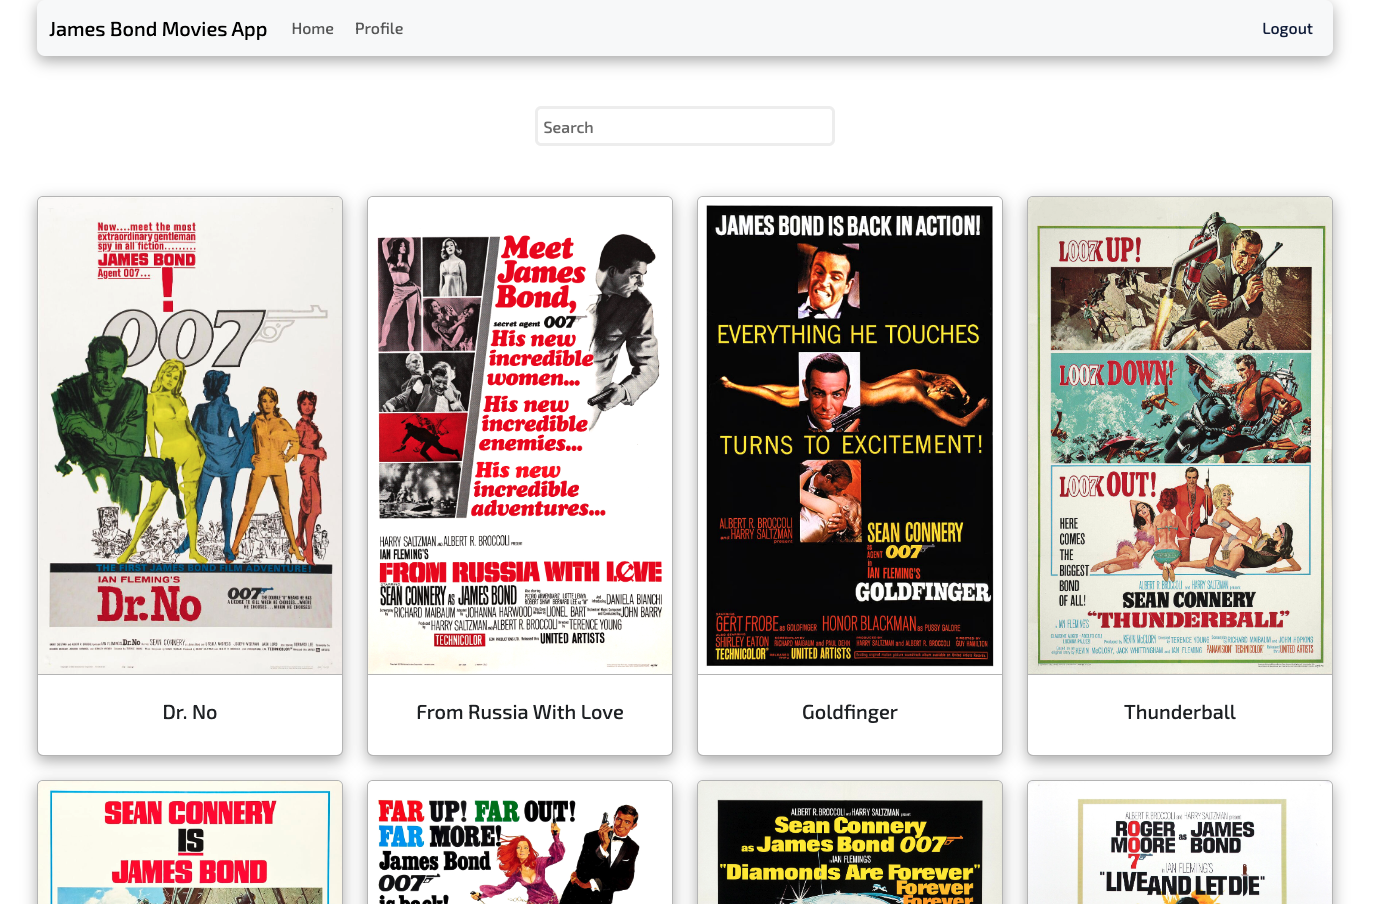The width and height of the screenshot is (1378, 904).
Task: Select the Goldfinger movie poster
Action: click(x=850, y=436)
